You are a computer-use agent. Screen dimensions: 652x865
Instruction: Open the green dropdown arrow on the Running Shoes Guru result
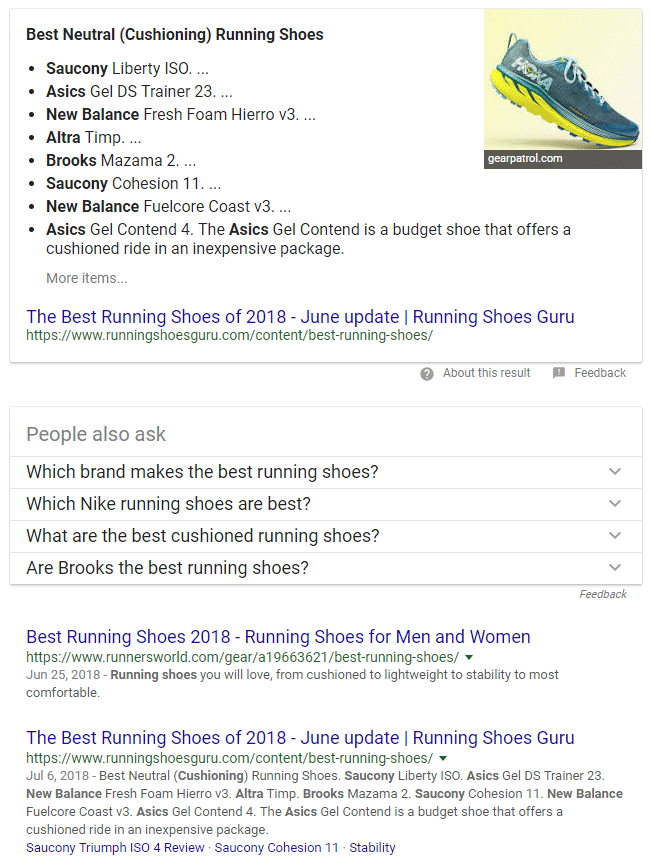[x=443, y=758]
